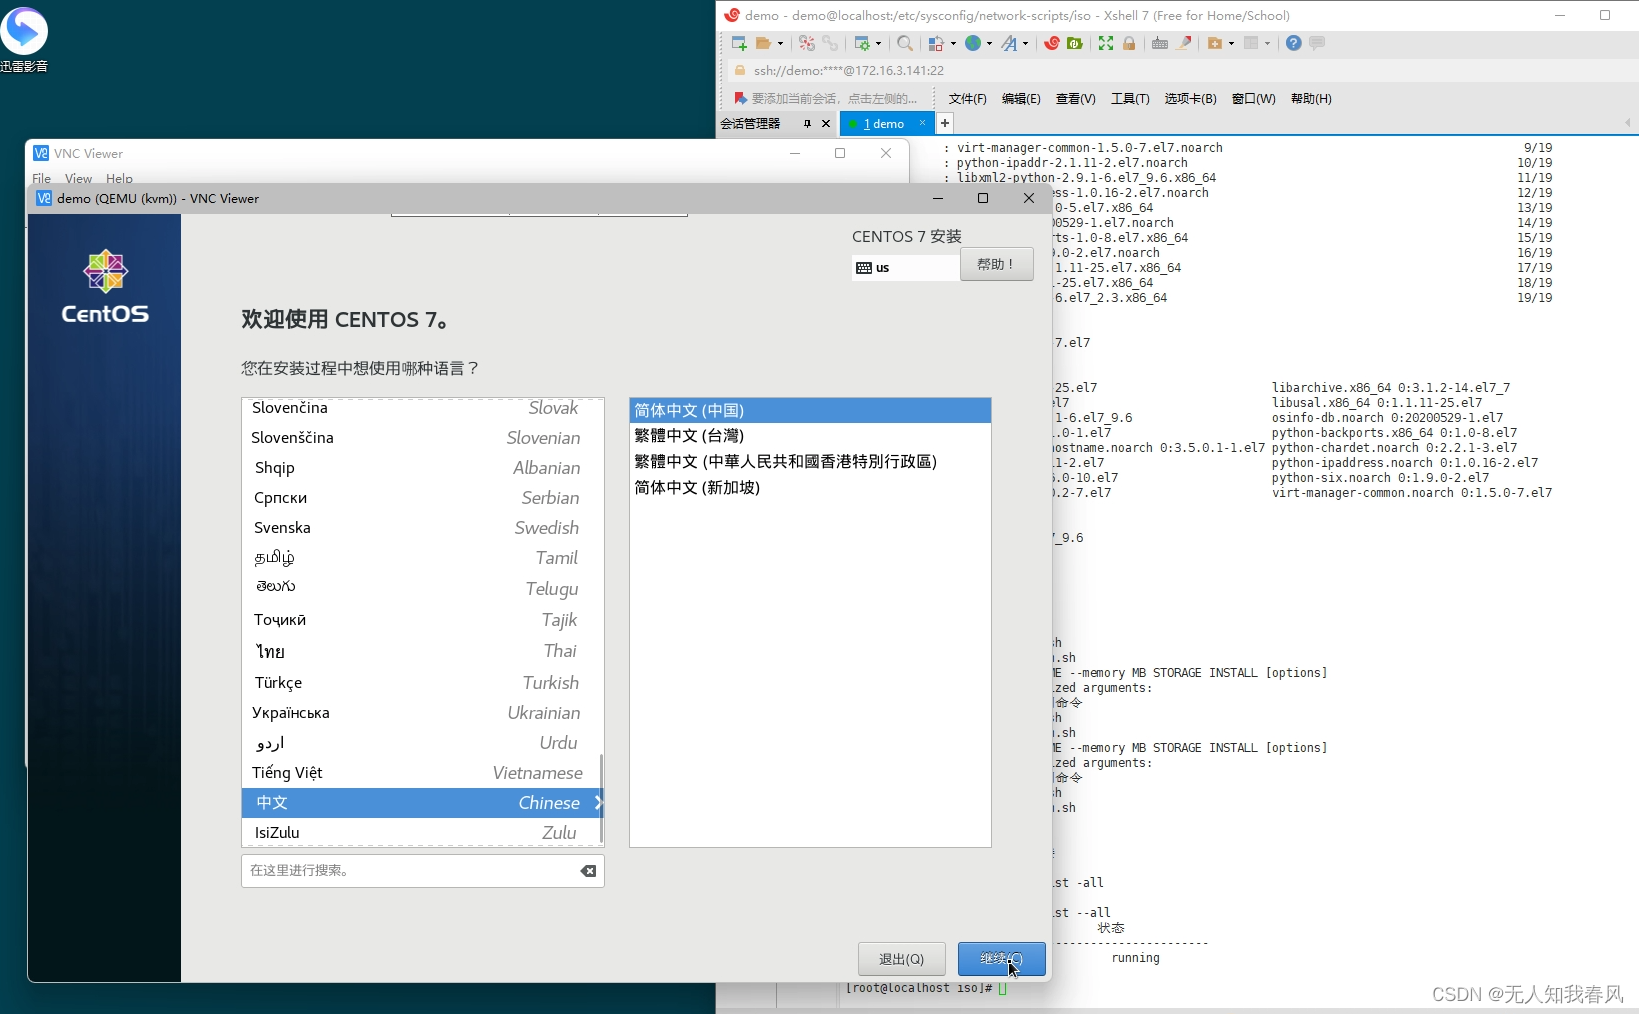The height and width of the screenshot is (1014, 1639).
Task: Select Svenska Swedish in language list
Action: (421, 528)
